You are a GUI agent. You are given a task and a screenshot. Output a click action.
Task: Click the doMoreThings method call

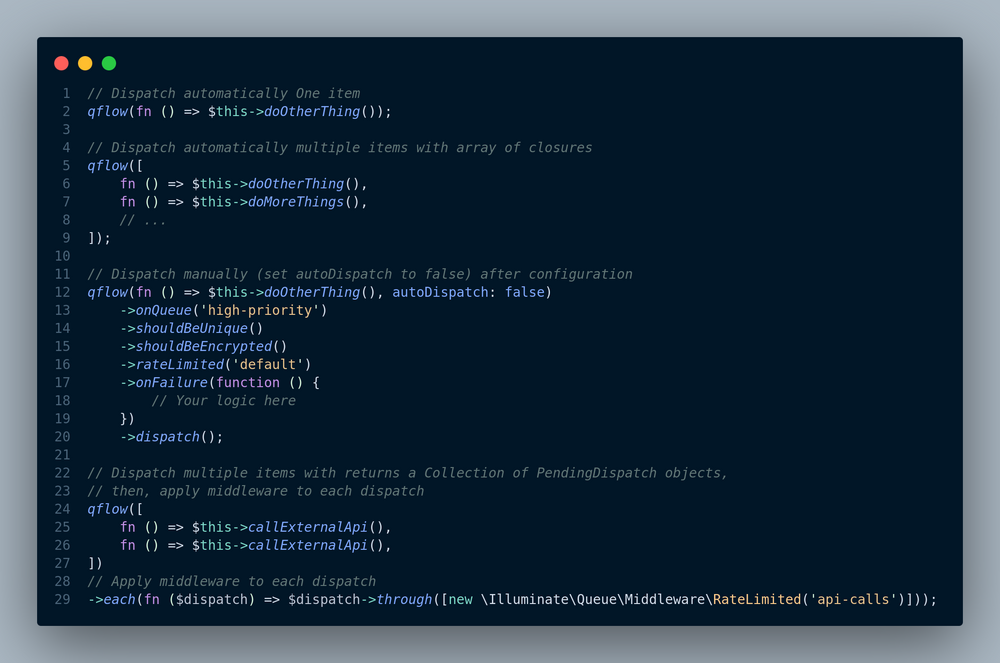click(304, 202)
